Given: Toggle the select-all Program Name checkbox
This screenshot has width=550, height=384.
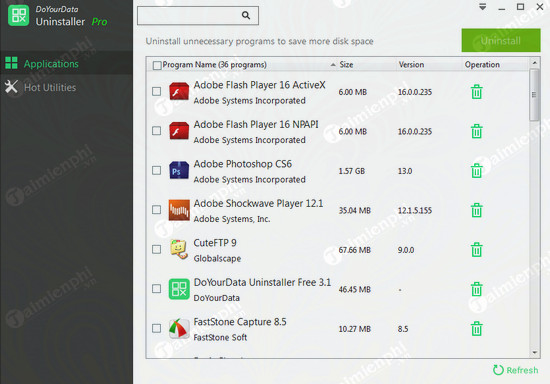Looking at the screenshot, I should (157, 65).
